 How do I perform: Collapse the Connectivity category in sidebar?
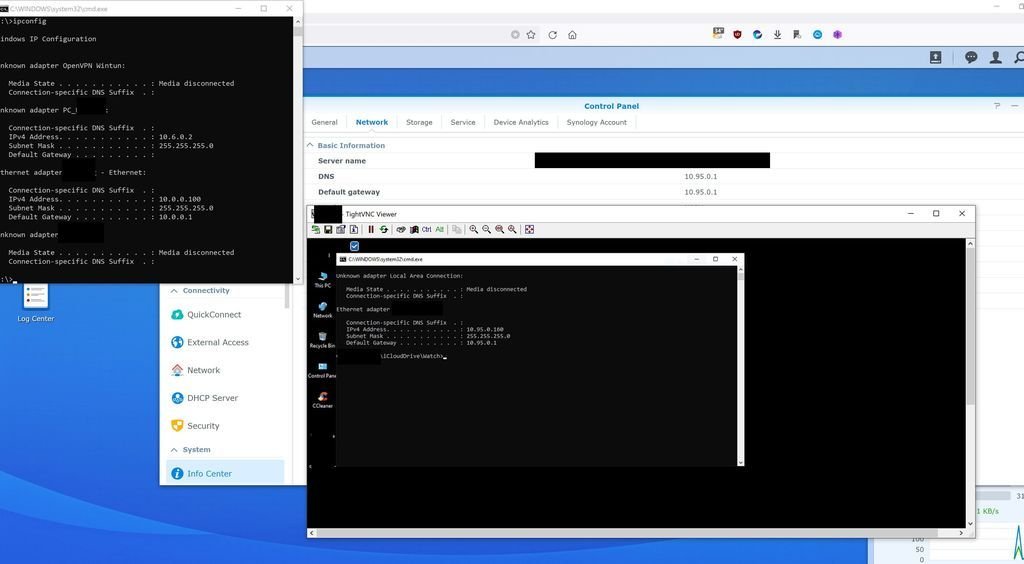[x=174, y=290]
